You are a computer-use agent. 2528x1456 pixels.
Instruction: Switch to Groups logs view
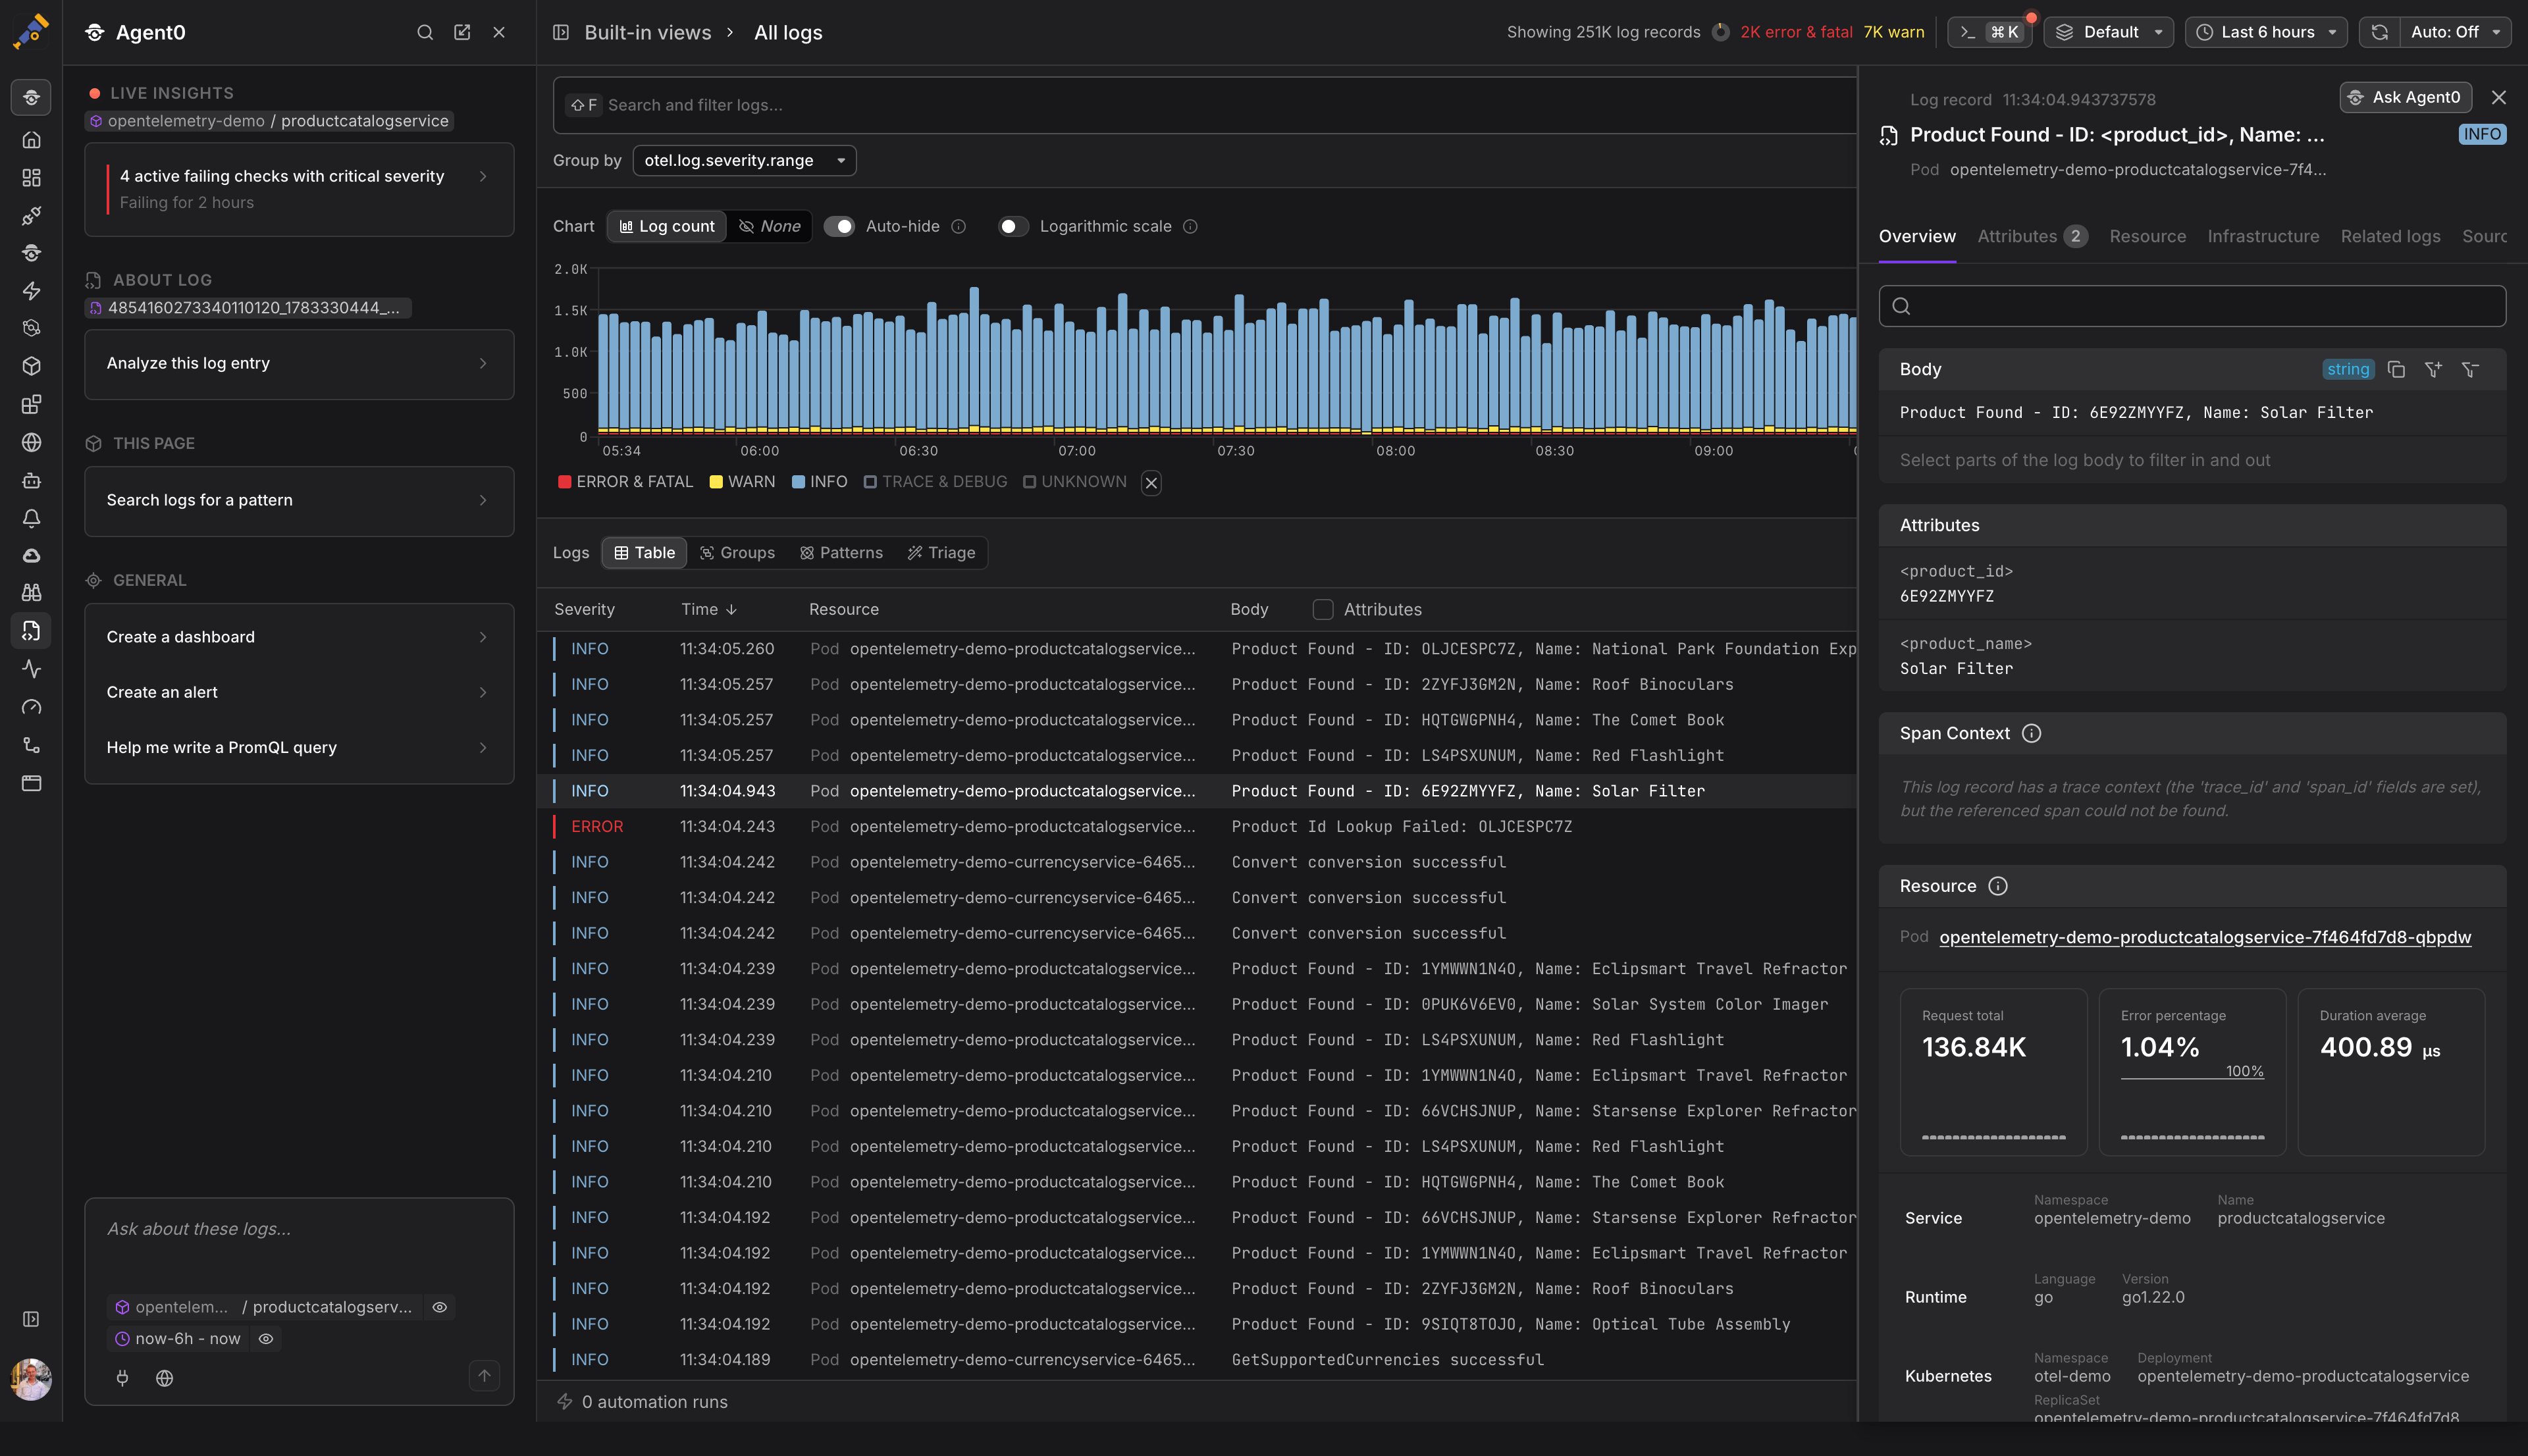pos(737,553)
